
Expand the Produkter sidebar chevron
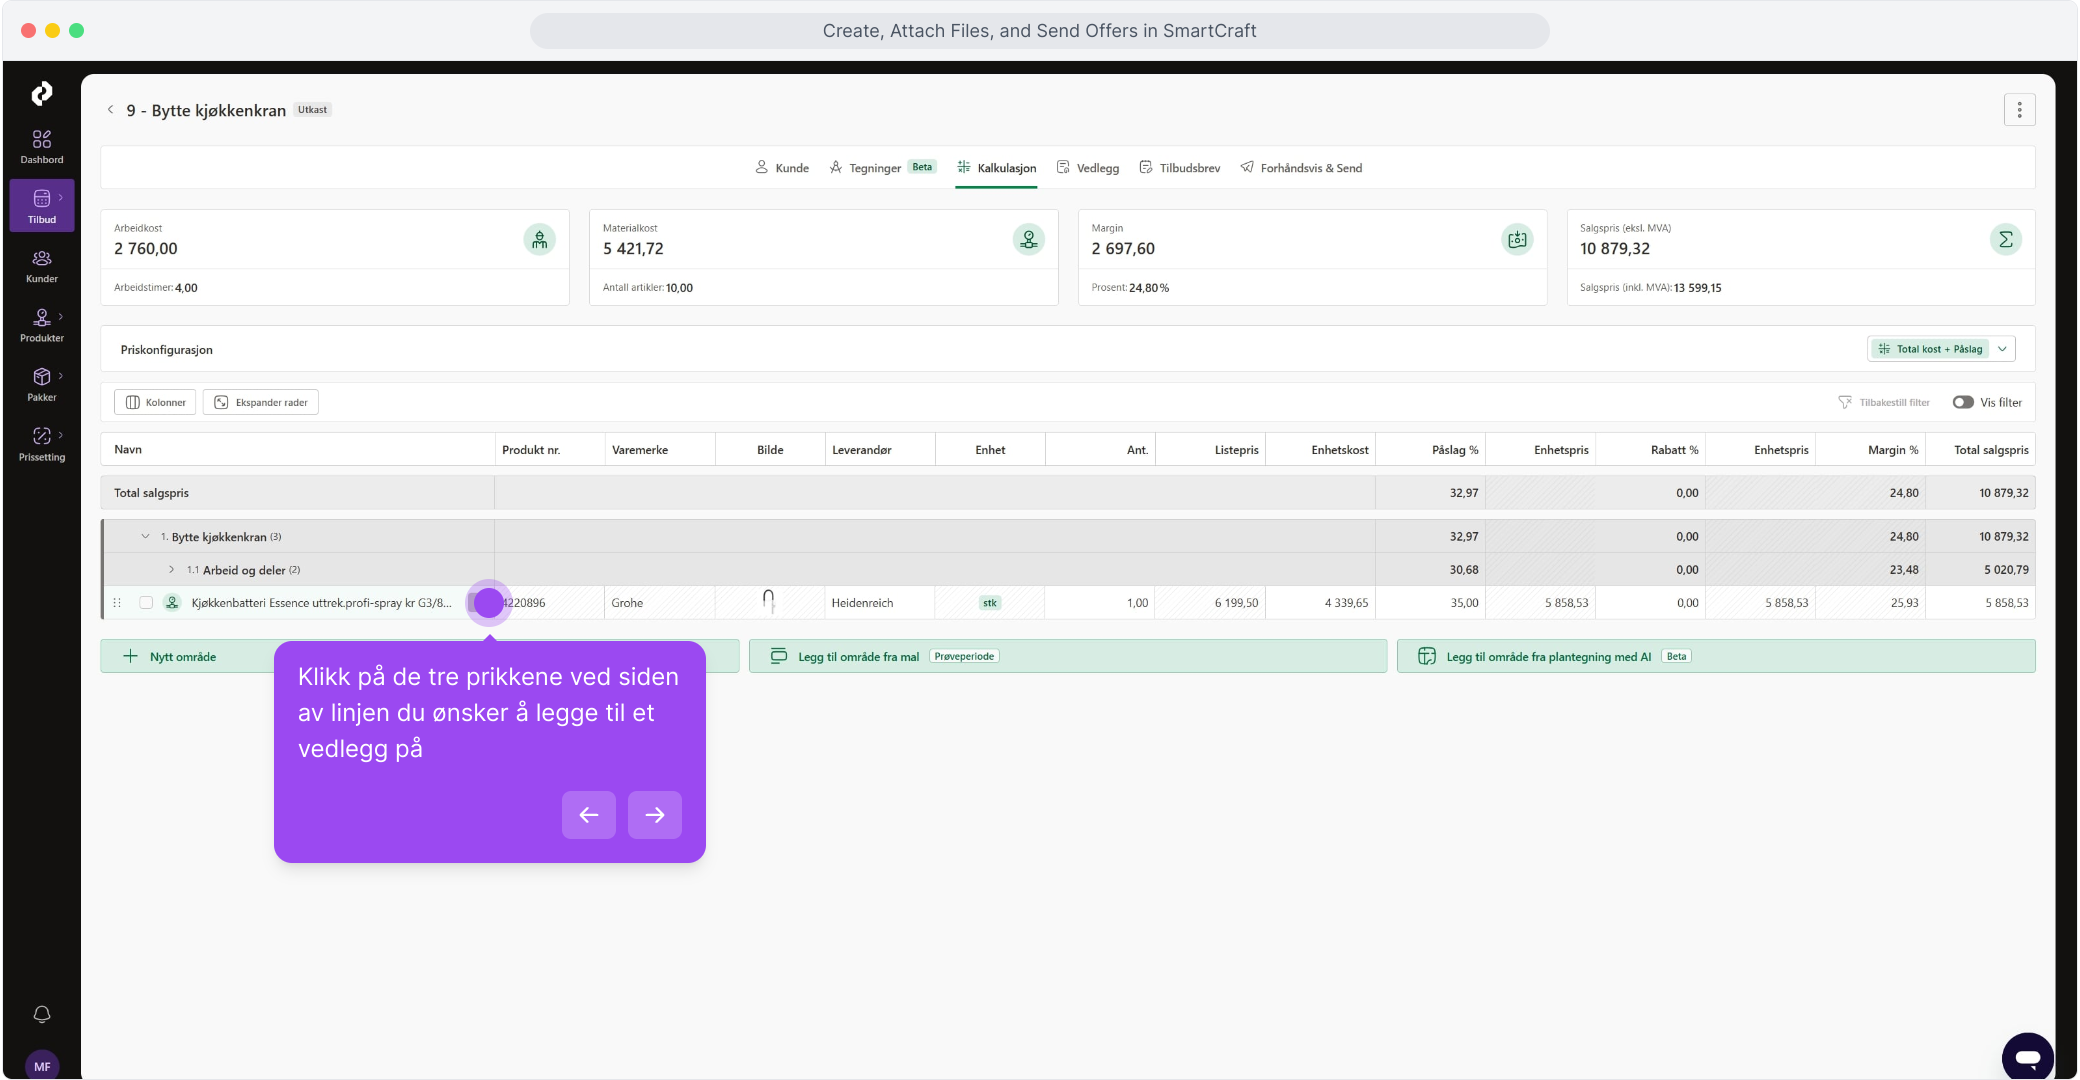pyautogui.click(x=61, y=317)
